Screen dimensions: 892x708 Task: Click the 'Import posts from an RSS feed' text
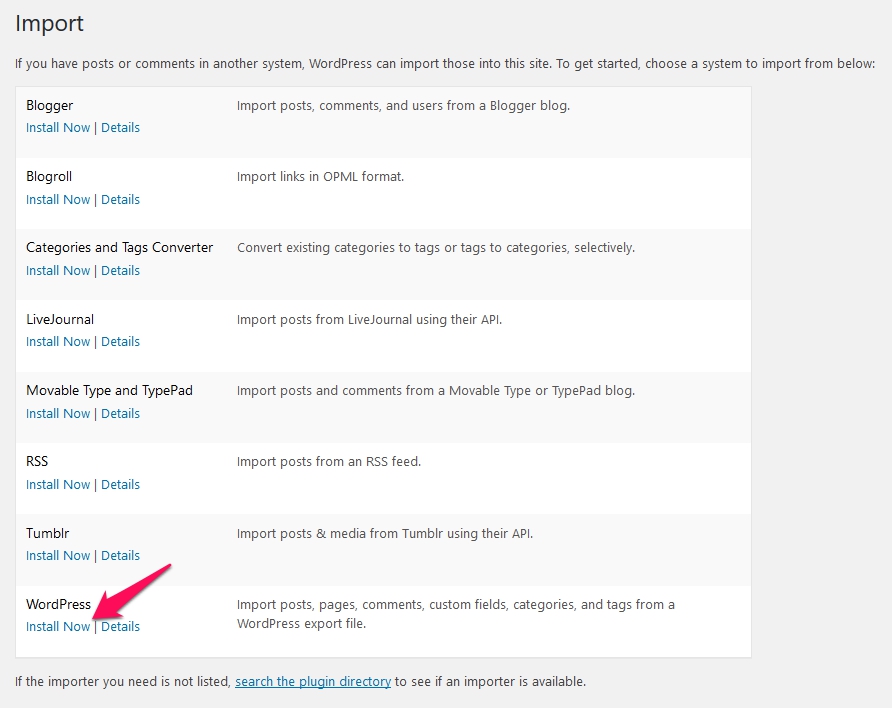click(329, 462)
